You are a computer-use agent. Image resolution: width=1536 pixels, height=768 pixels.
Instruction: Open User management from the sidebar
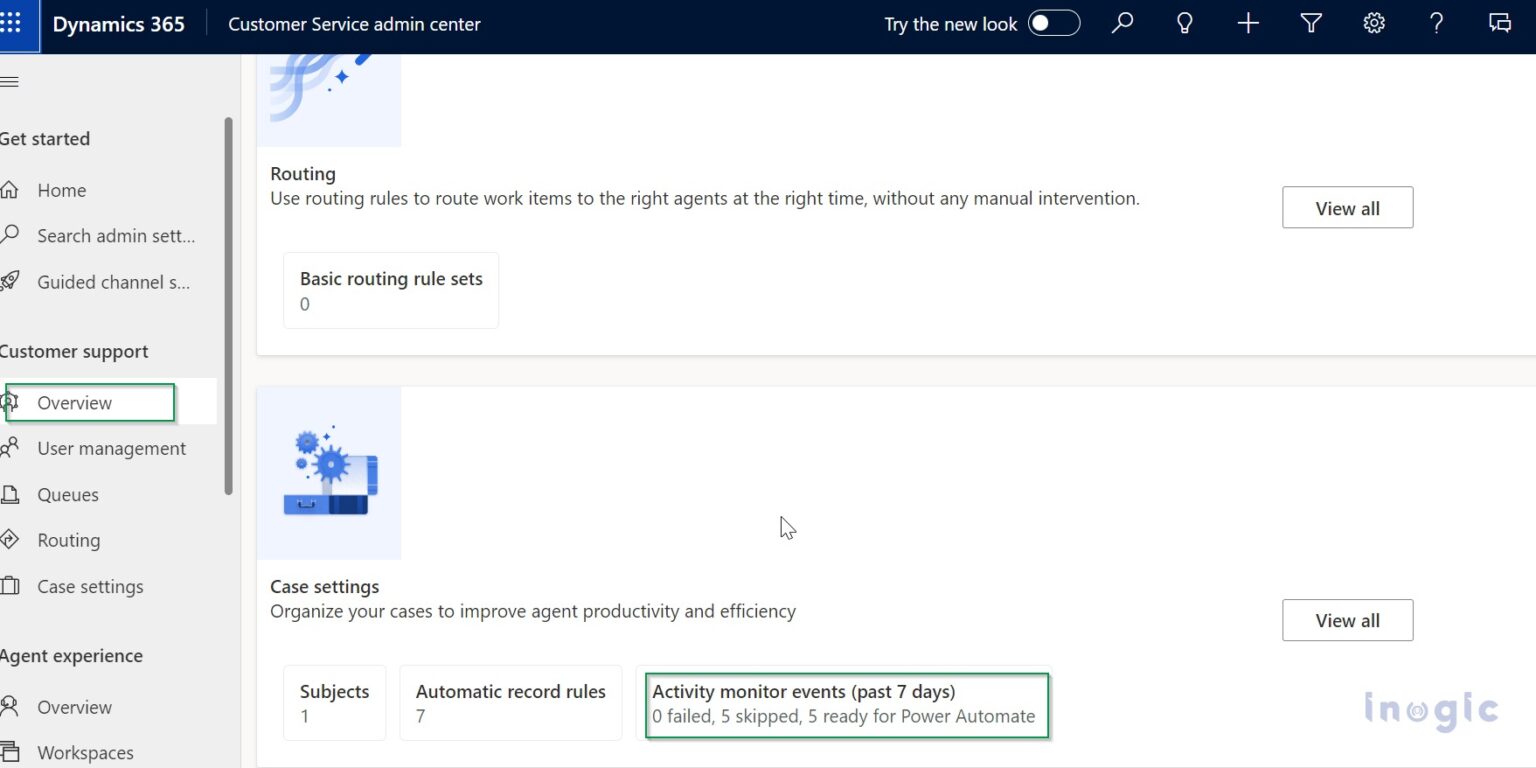111,448
